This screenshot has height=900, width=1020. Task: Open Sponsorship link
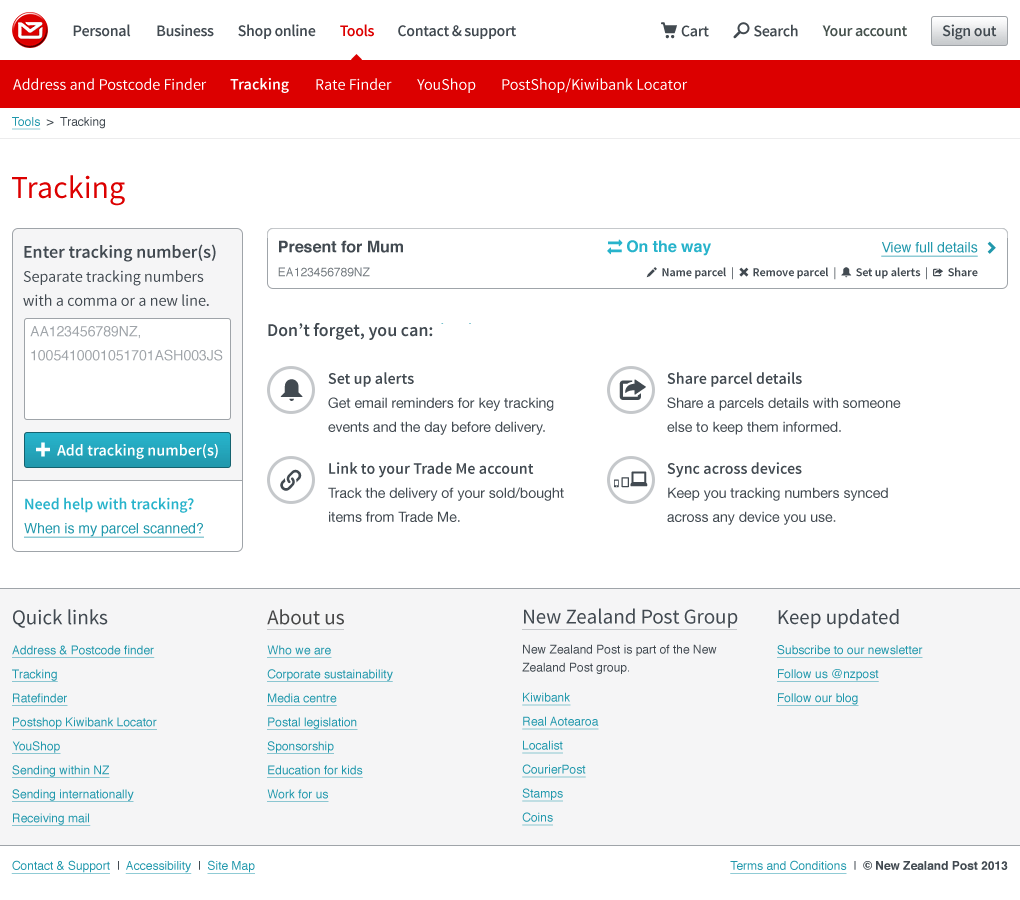301,747
